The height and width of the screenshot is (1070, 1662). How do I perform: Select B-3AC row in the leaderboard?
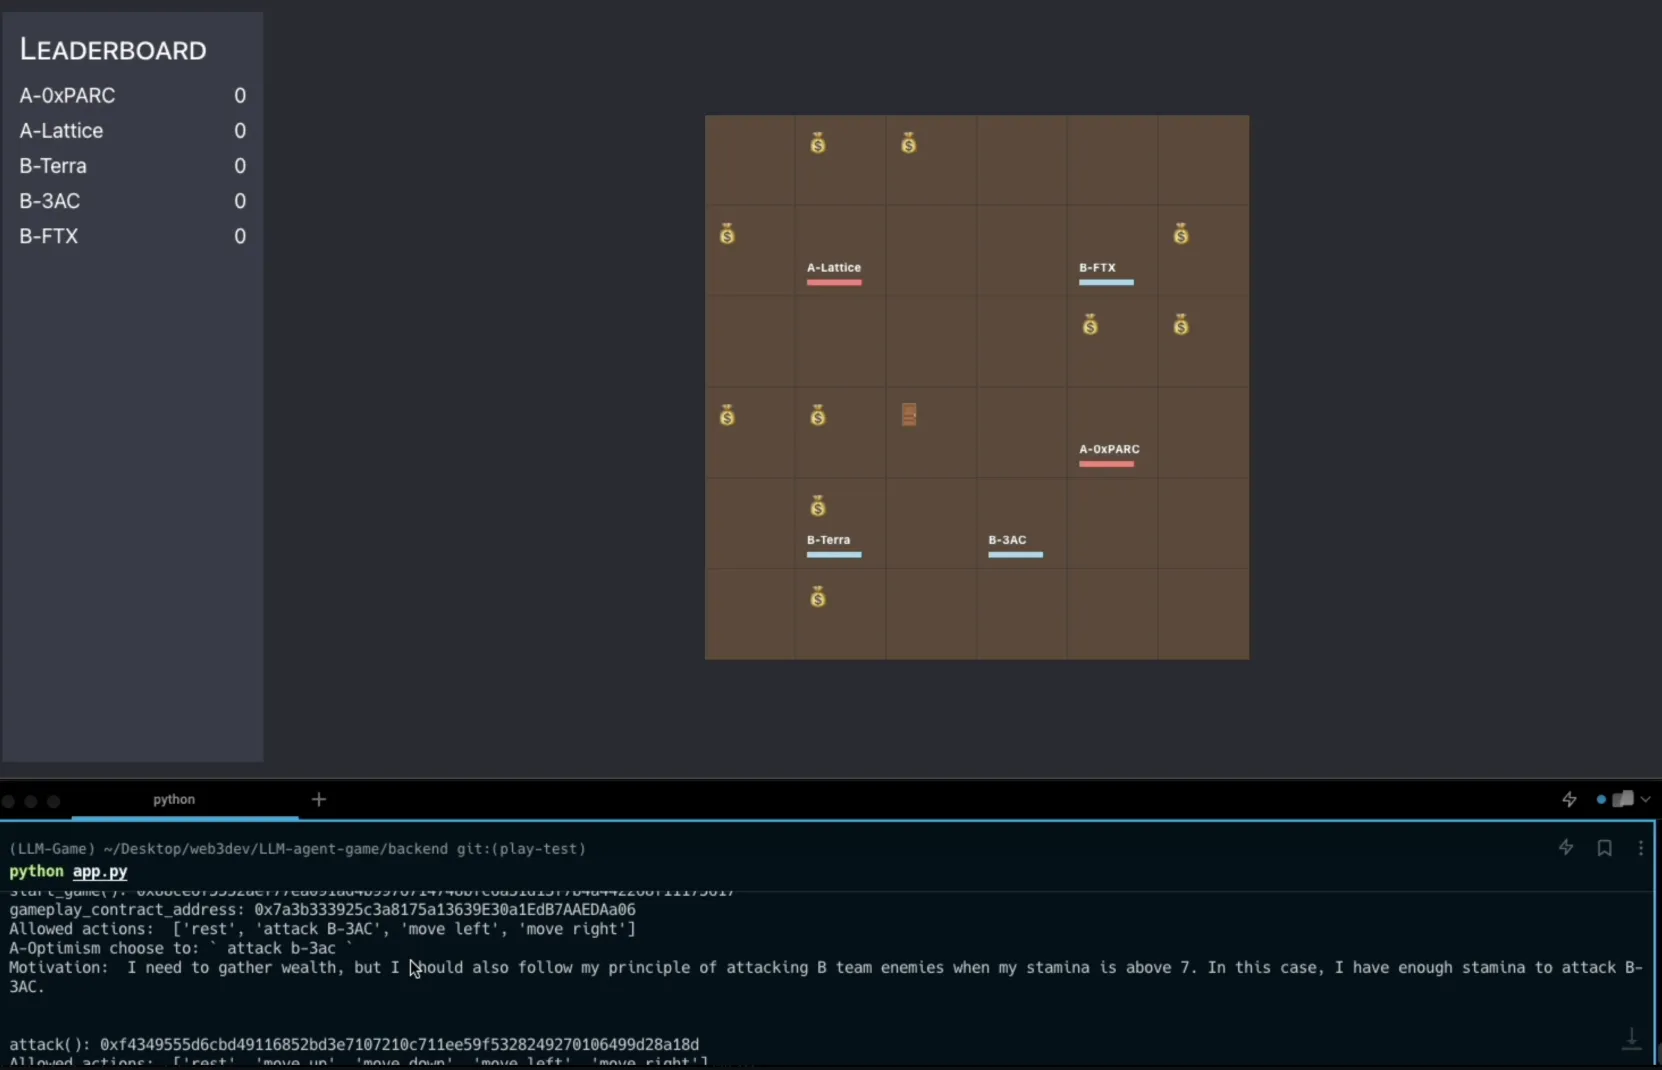click(133, 201)
